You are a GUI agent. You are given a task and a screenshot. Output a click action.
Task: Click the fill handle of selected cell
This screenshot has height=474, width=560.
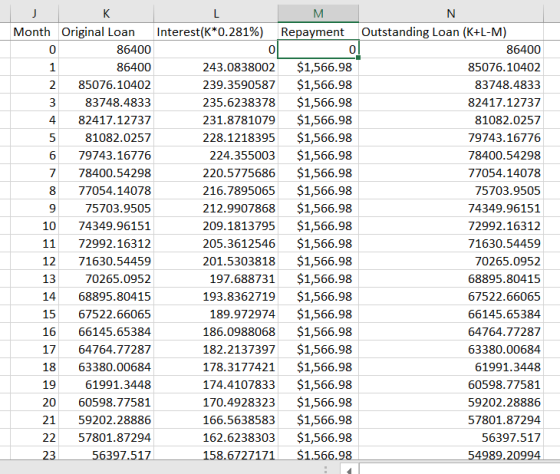[x=358, y=58]
